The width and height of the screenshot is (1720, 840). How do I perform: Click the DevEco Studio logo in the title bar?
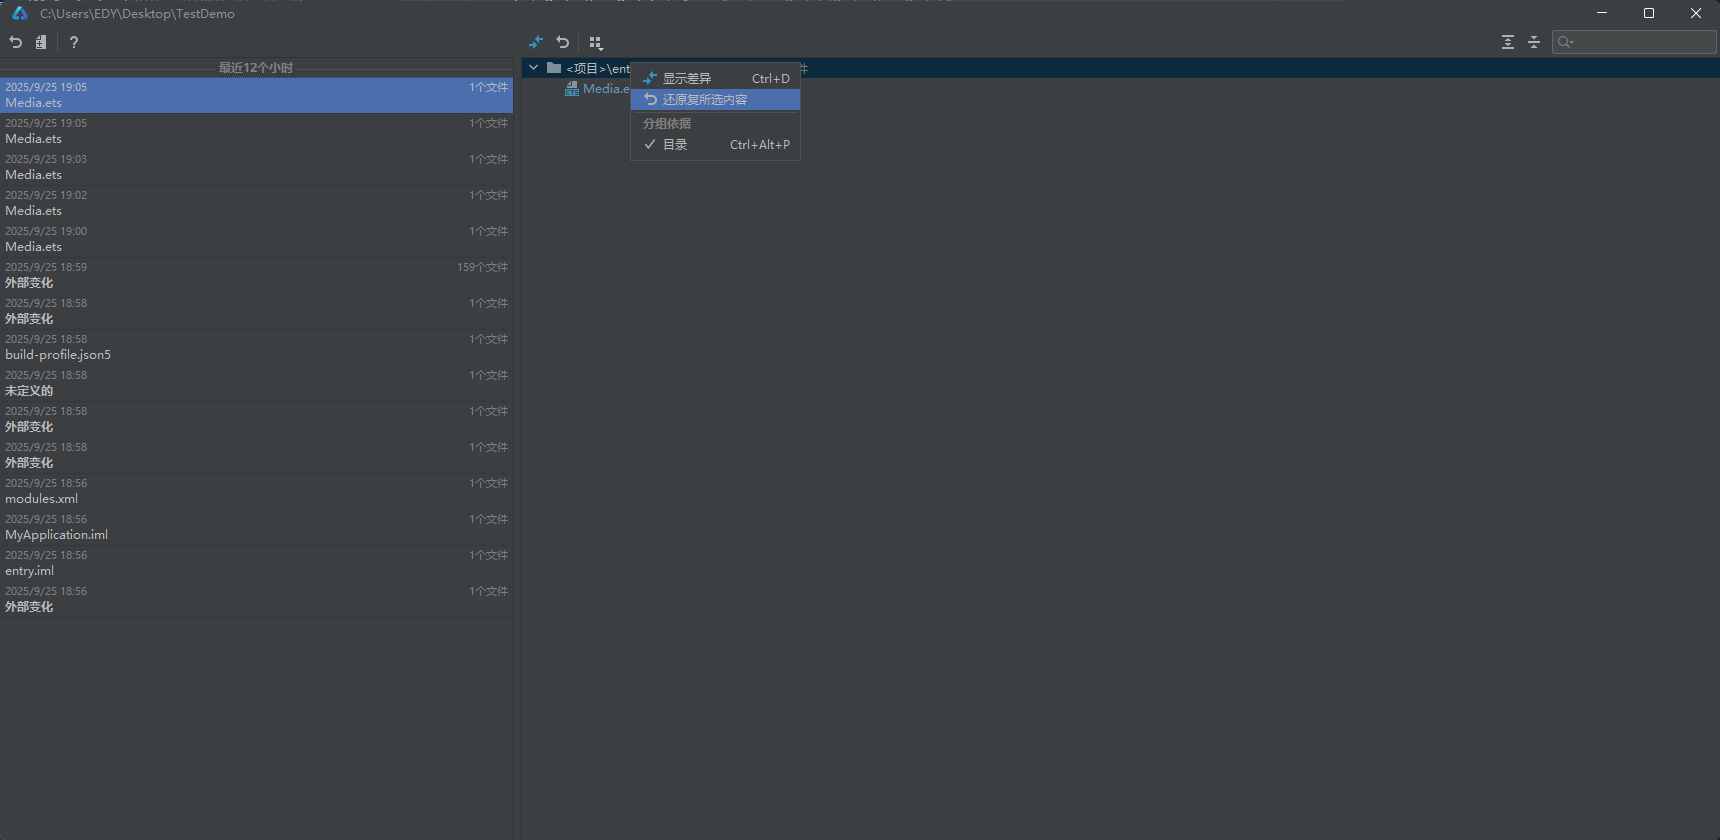[20, 13]
